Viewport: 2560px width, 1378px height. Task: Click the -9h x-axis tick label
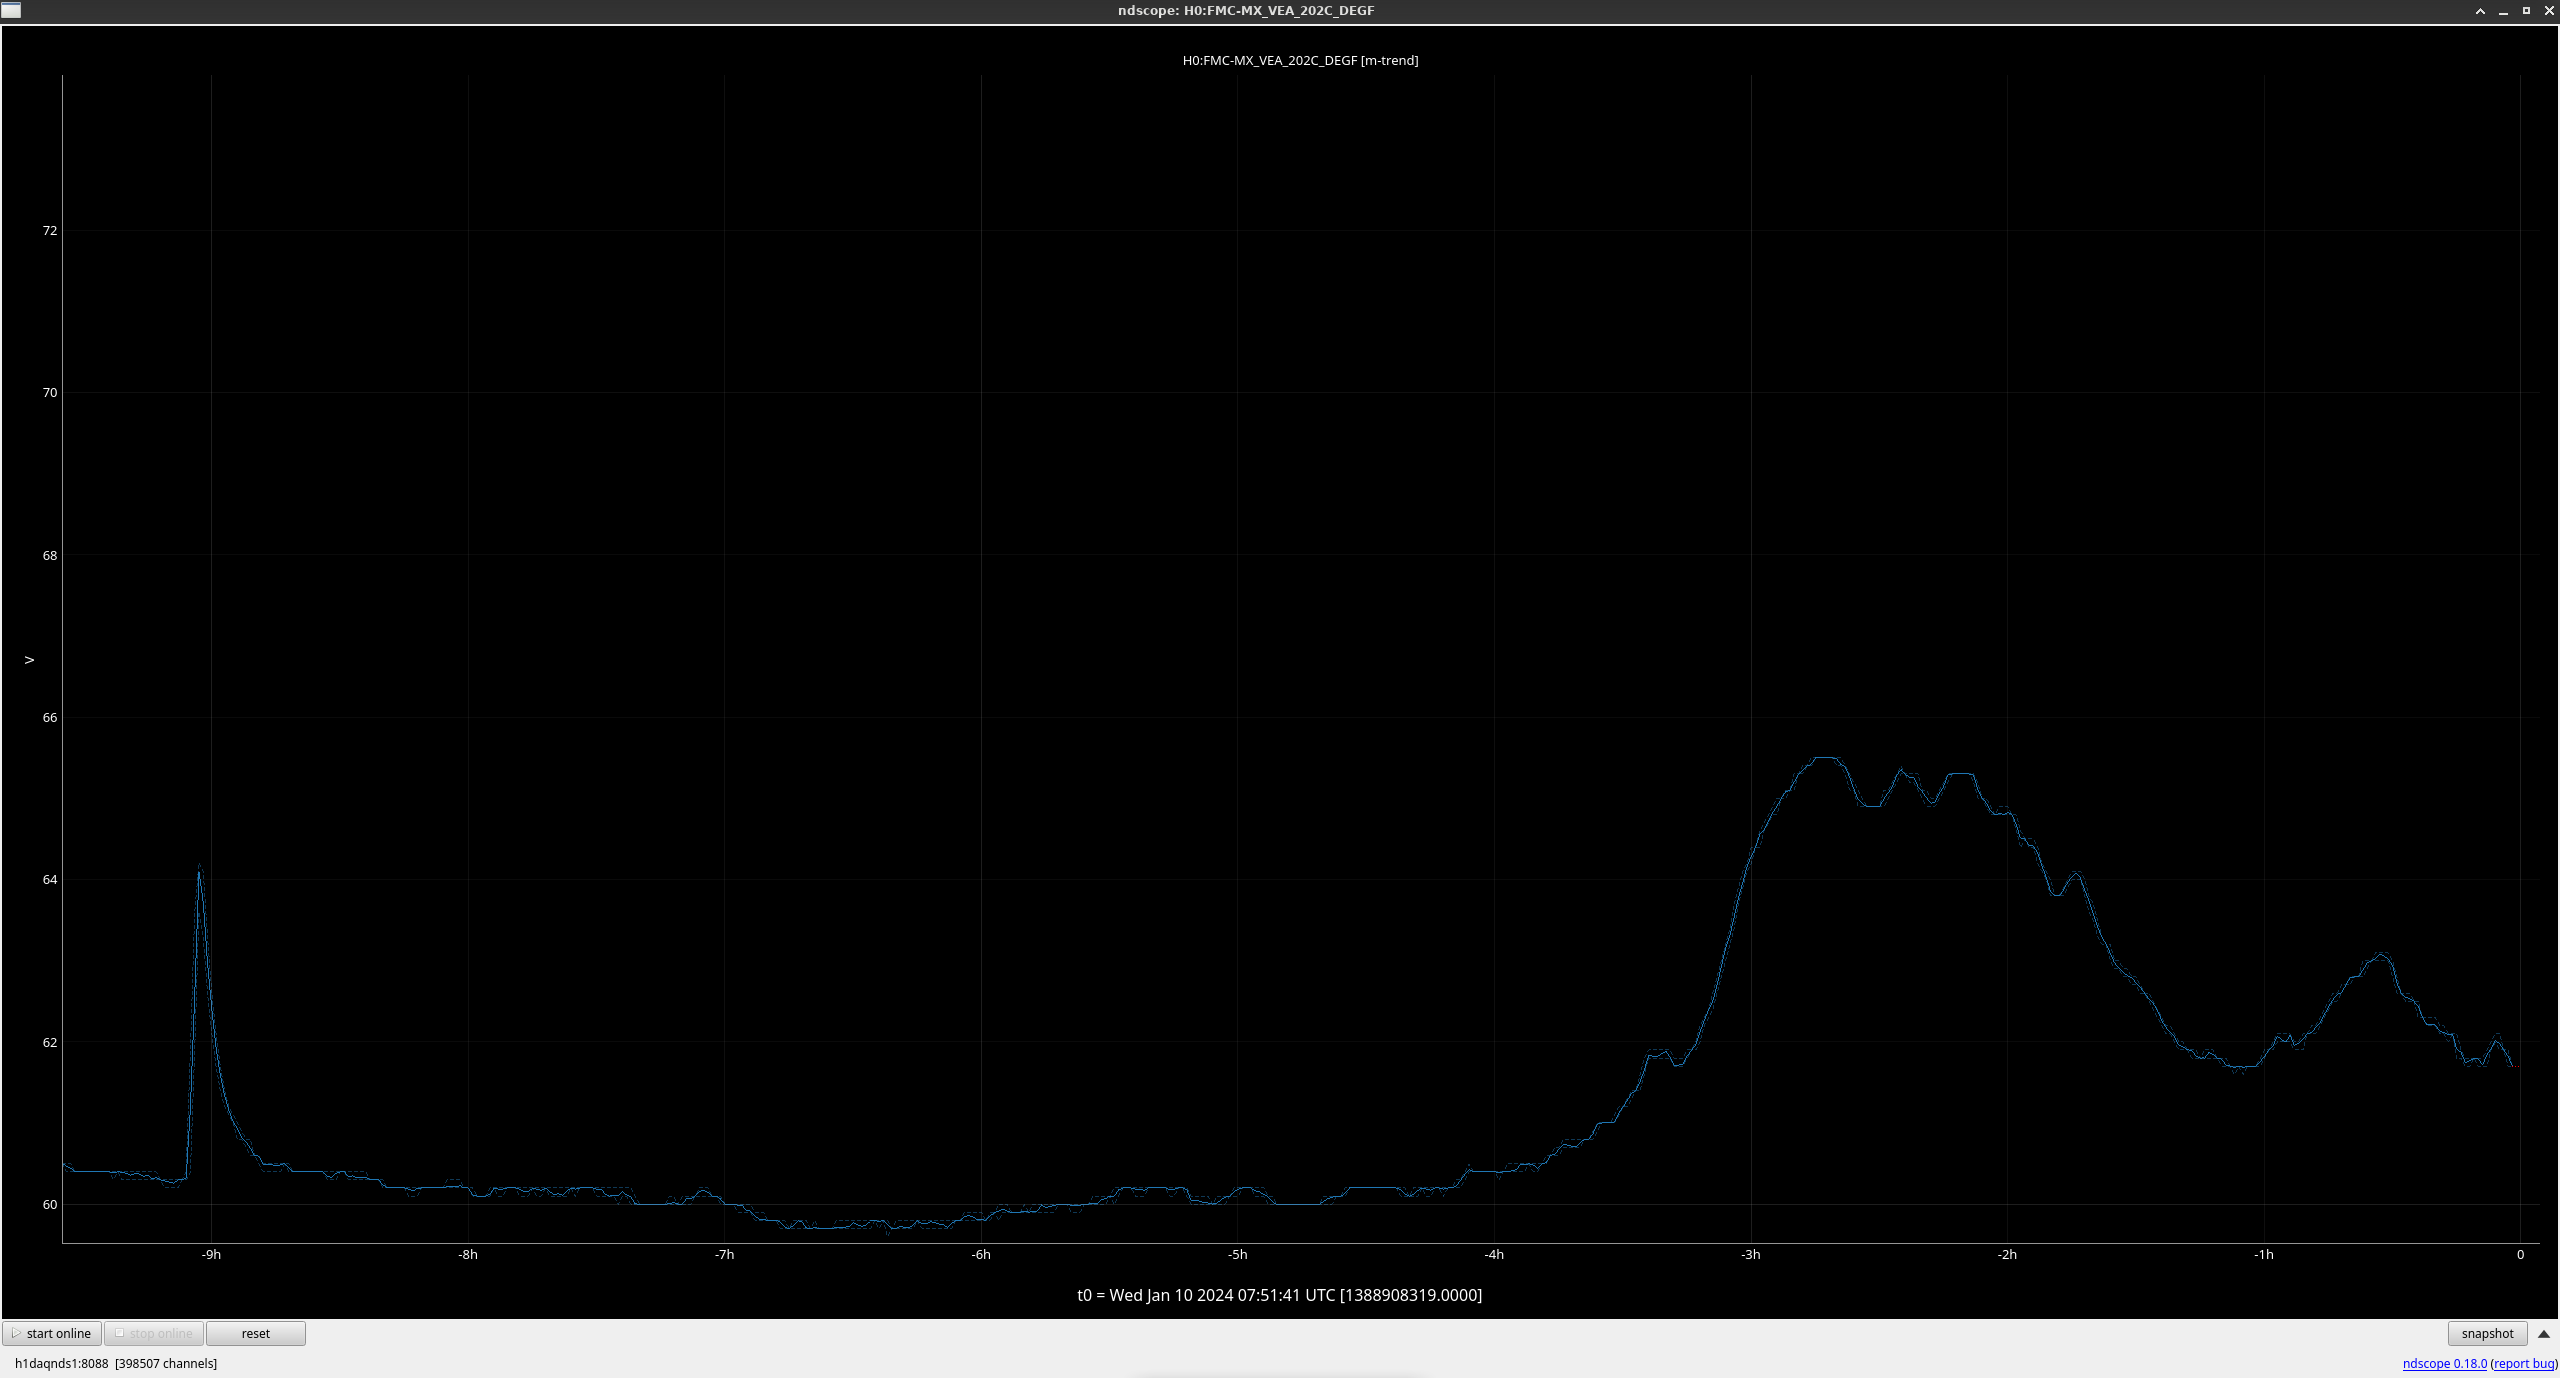click(x=211, y=1254)
